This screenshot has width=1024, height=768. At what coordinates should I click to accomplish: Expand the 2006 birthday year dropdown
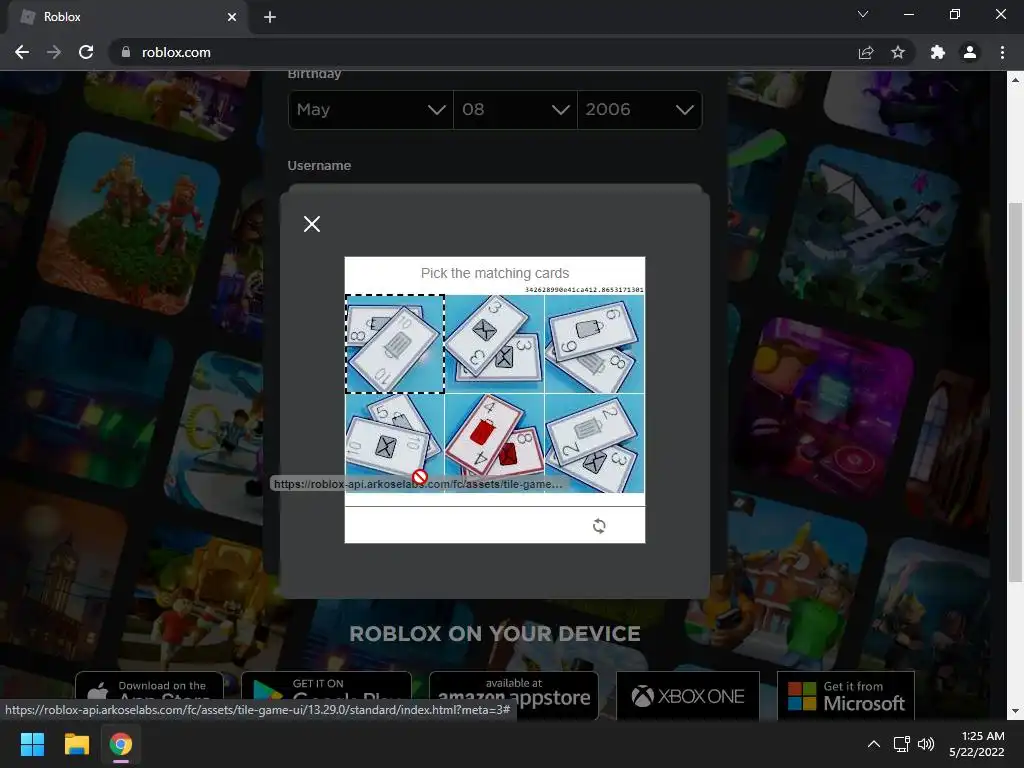639,110
